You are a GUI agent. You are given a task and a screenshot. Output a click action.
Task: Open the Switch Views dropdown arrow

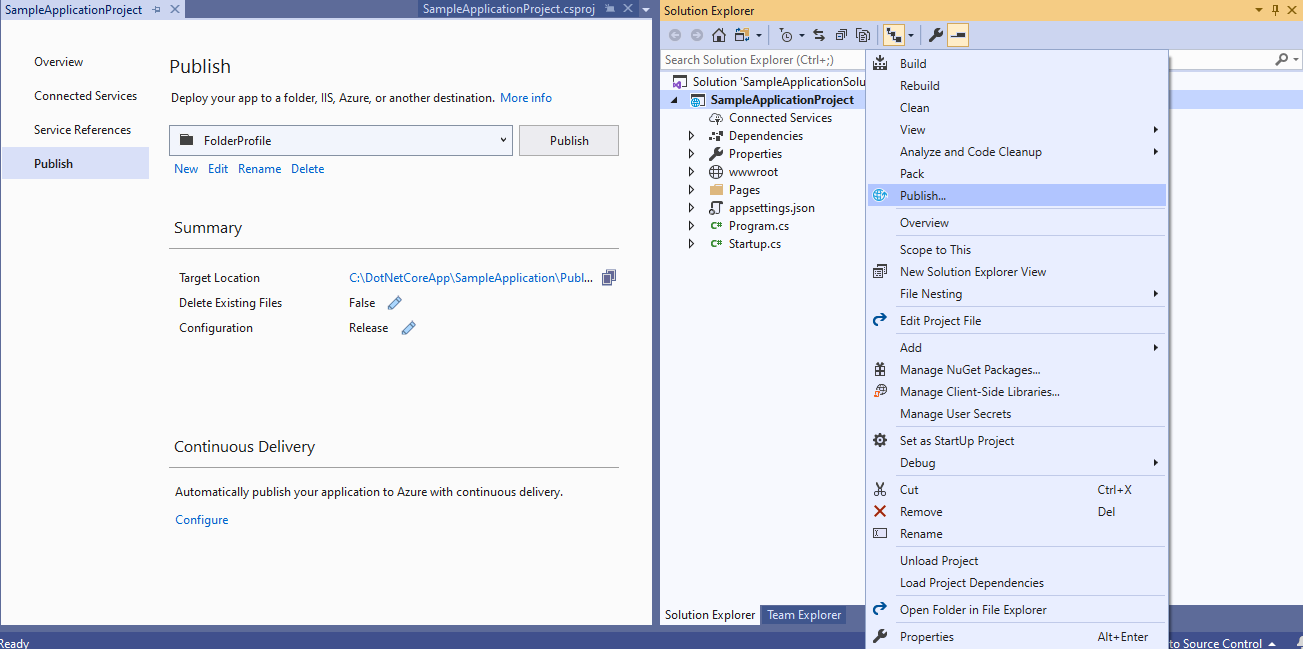click(x=759, y=36)
